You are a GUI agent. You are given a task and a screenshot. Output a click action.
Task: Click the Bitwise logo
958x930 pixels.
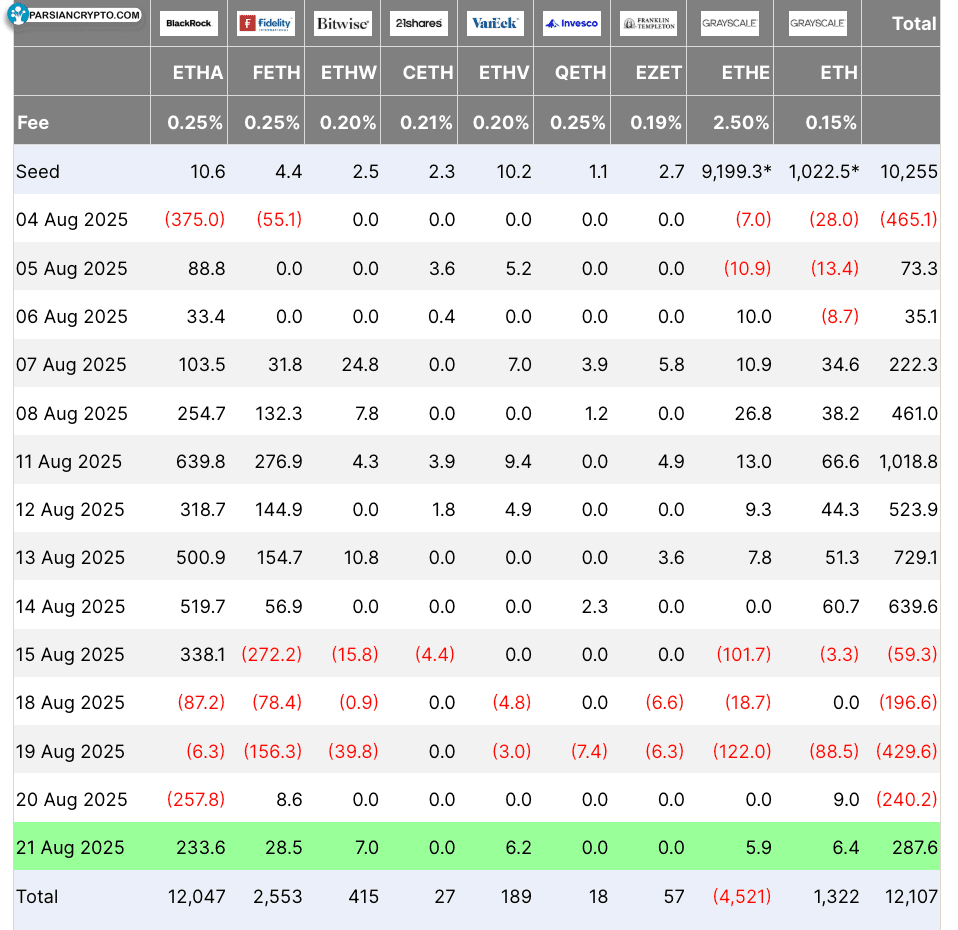tap(343, 23)
